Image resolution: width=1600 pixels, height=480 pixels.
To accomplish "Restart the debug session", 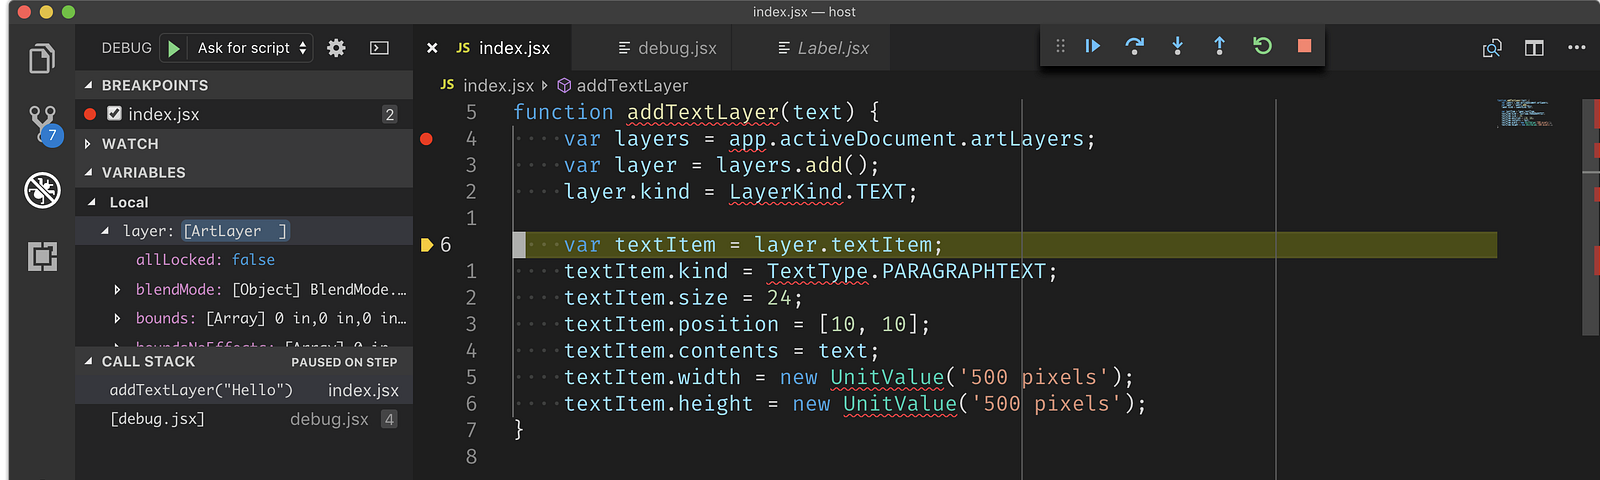I will point(1262,46).
